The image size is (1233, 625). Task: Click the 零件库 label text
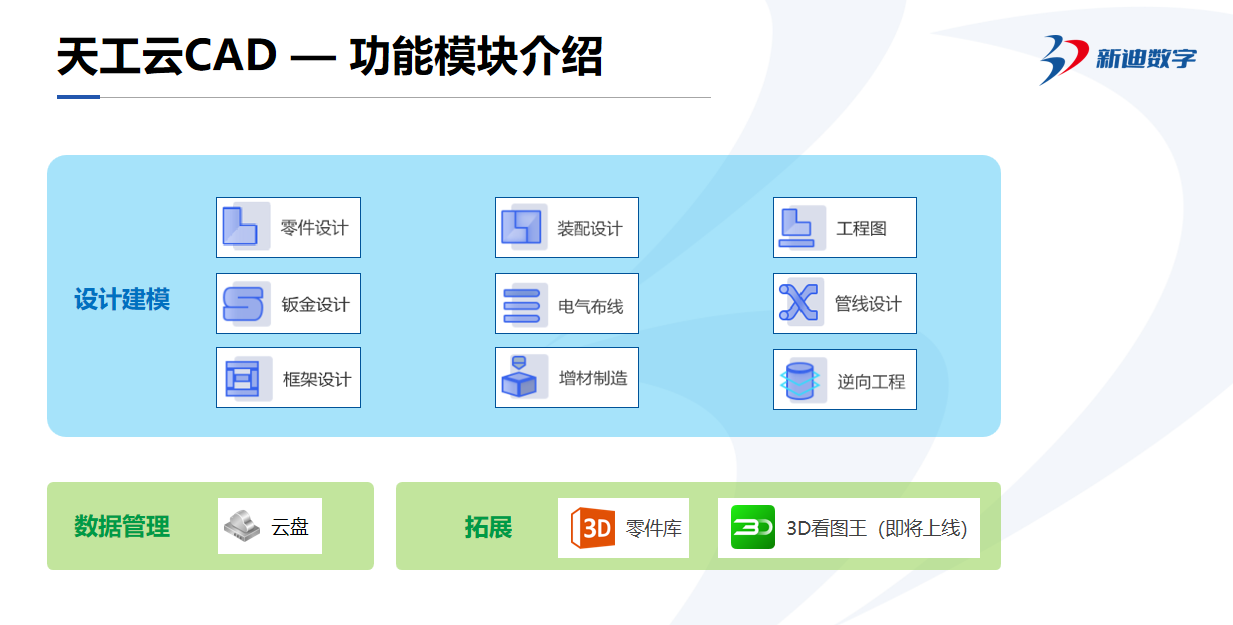coord(654,528)
